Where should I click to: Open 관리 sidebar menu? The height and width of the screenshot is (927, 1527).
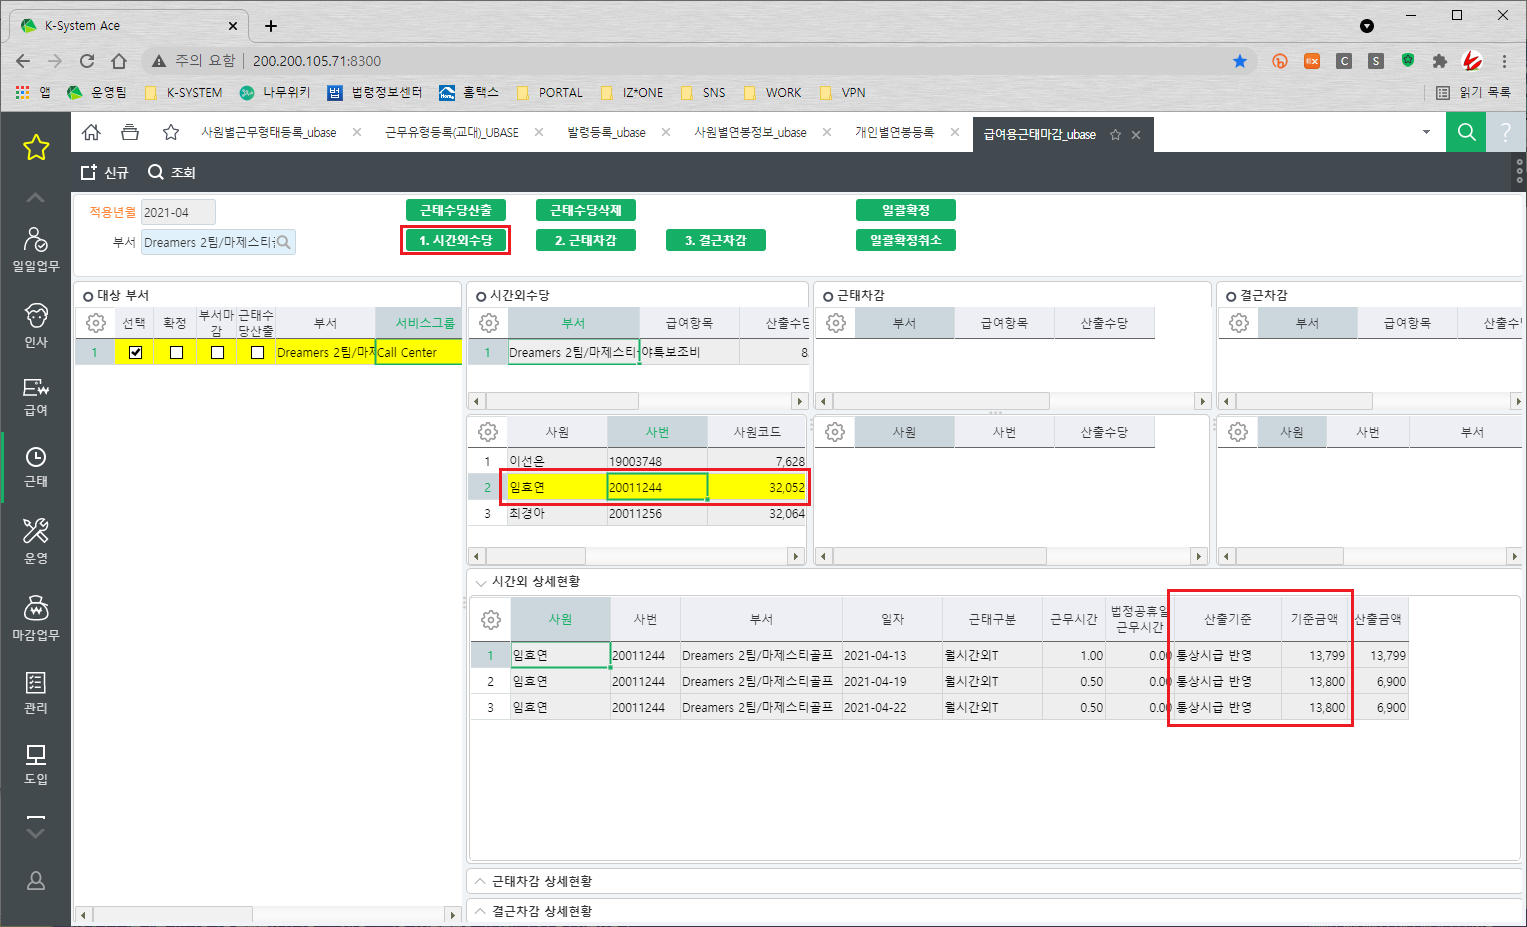tap(36, 692)
